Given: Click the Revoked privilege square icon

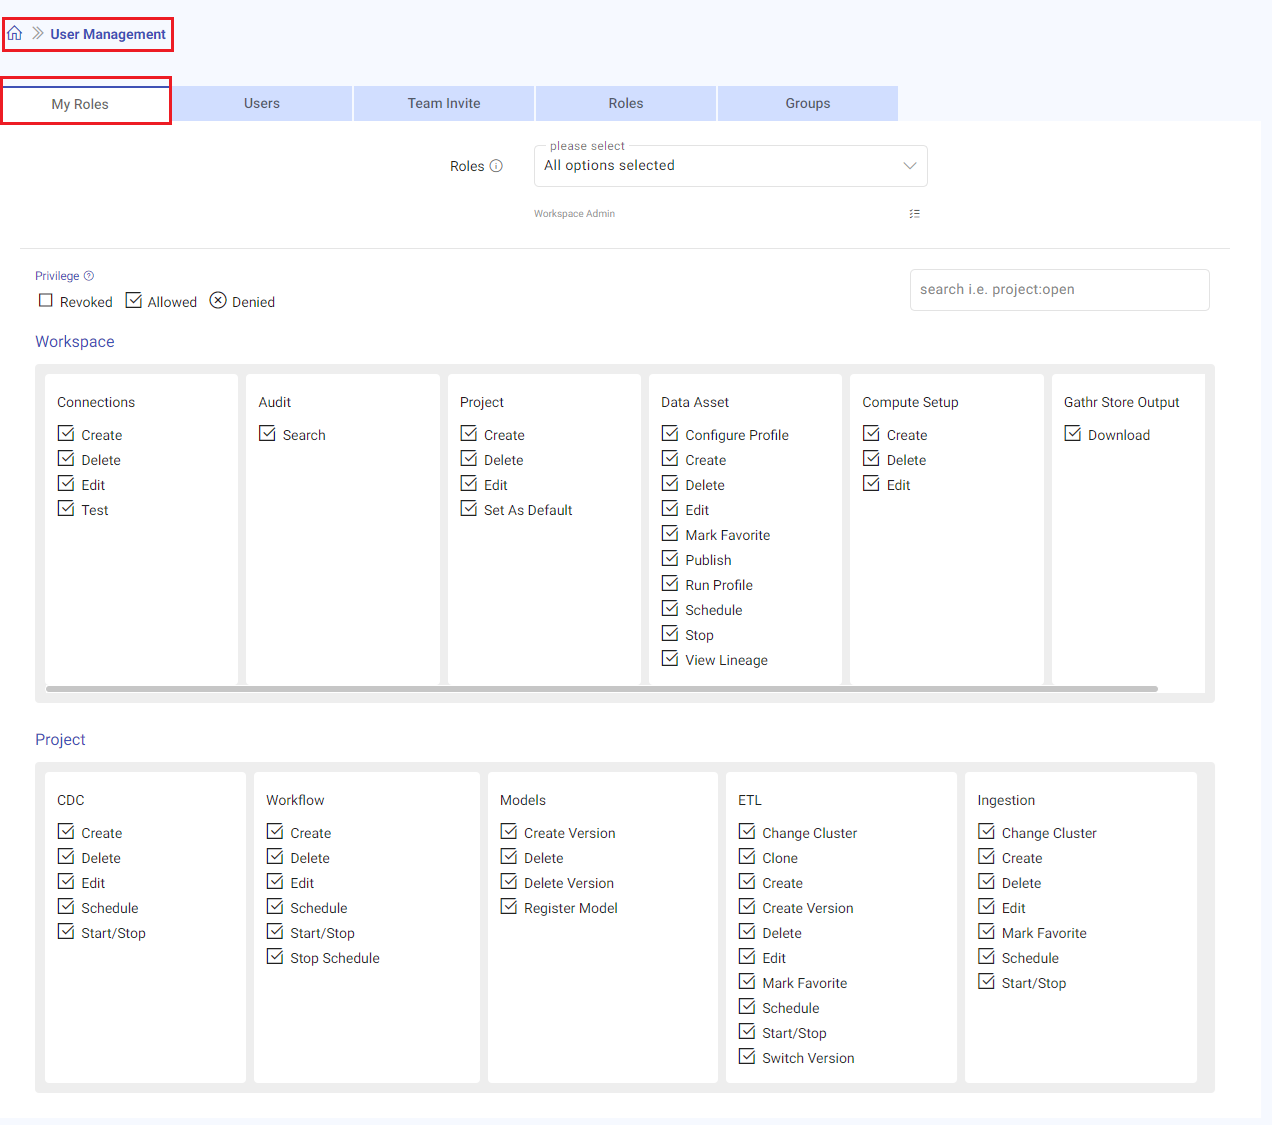Looking at the screenshot, I should 45,300.
